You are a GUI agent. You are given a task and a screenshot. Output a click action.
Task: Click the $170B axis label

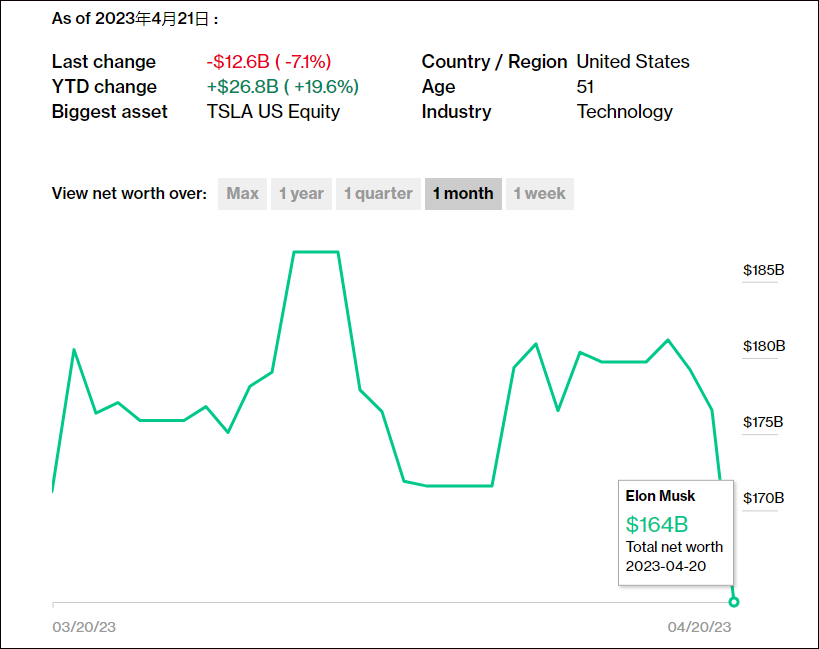pyautogui.click(x=763, y=497)
